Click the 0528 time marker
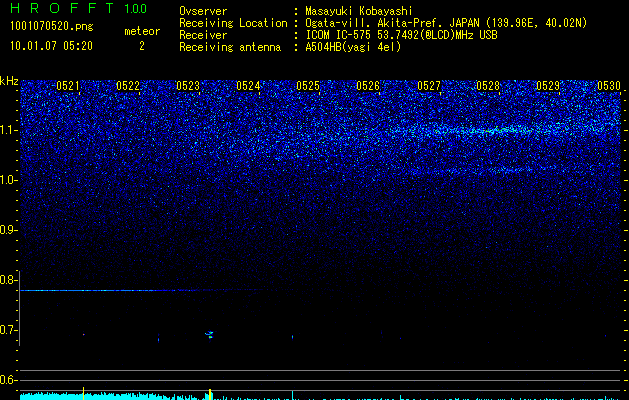 (x=488, y=86)
